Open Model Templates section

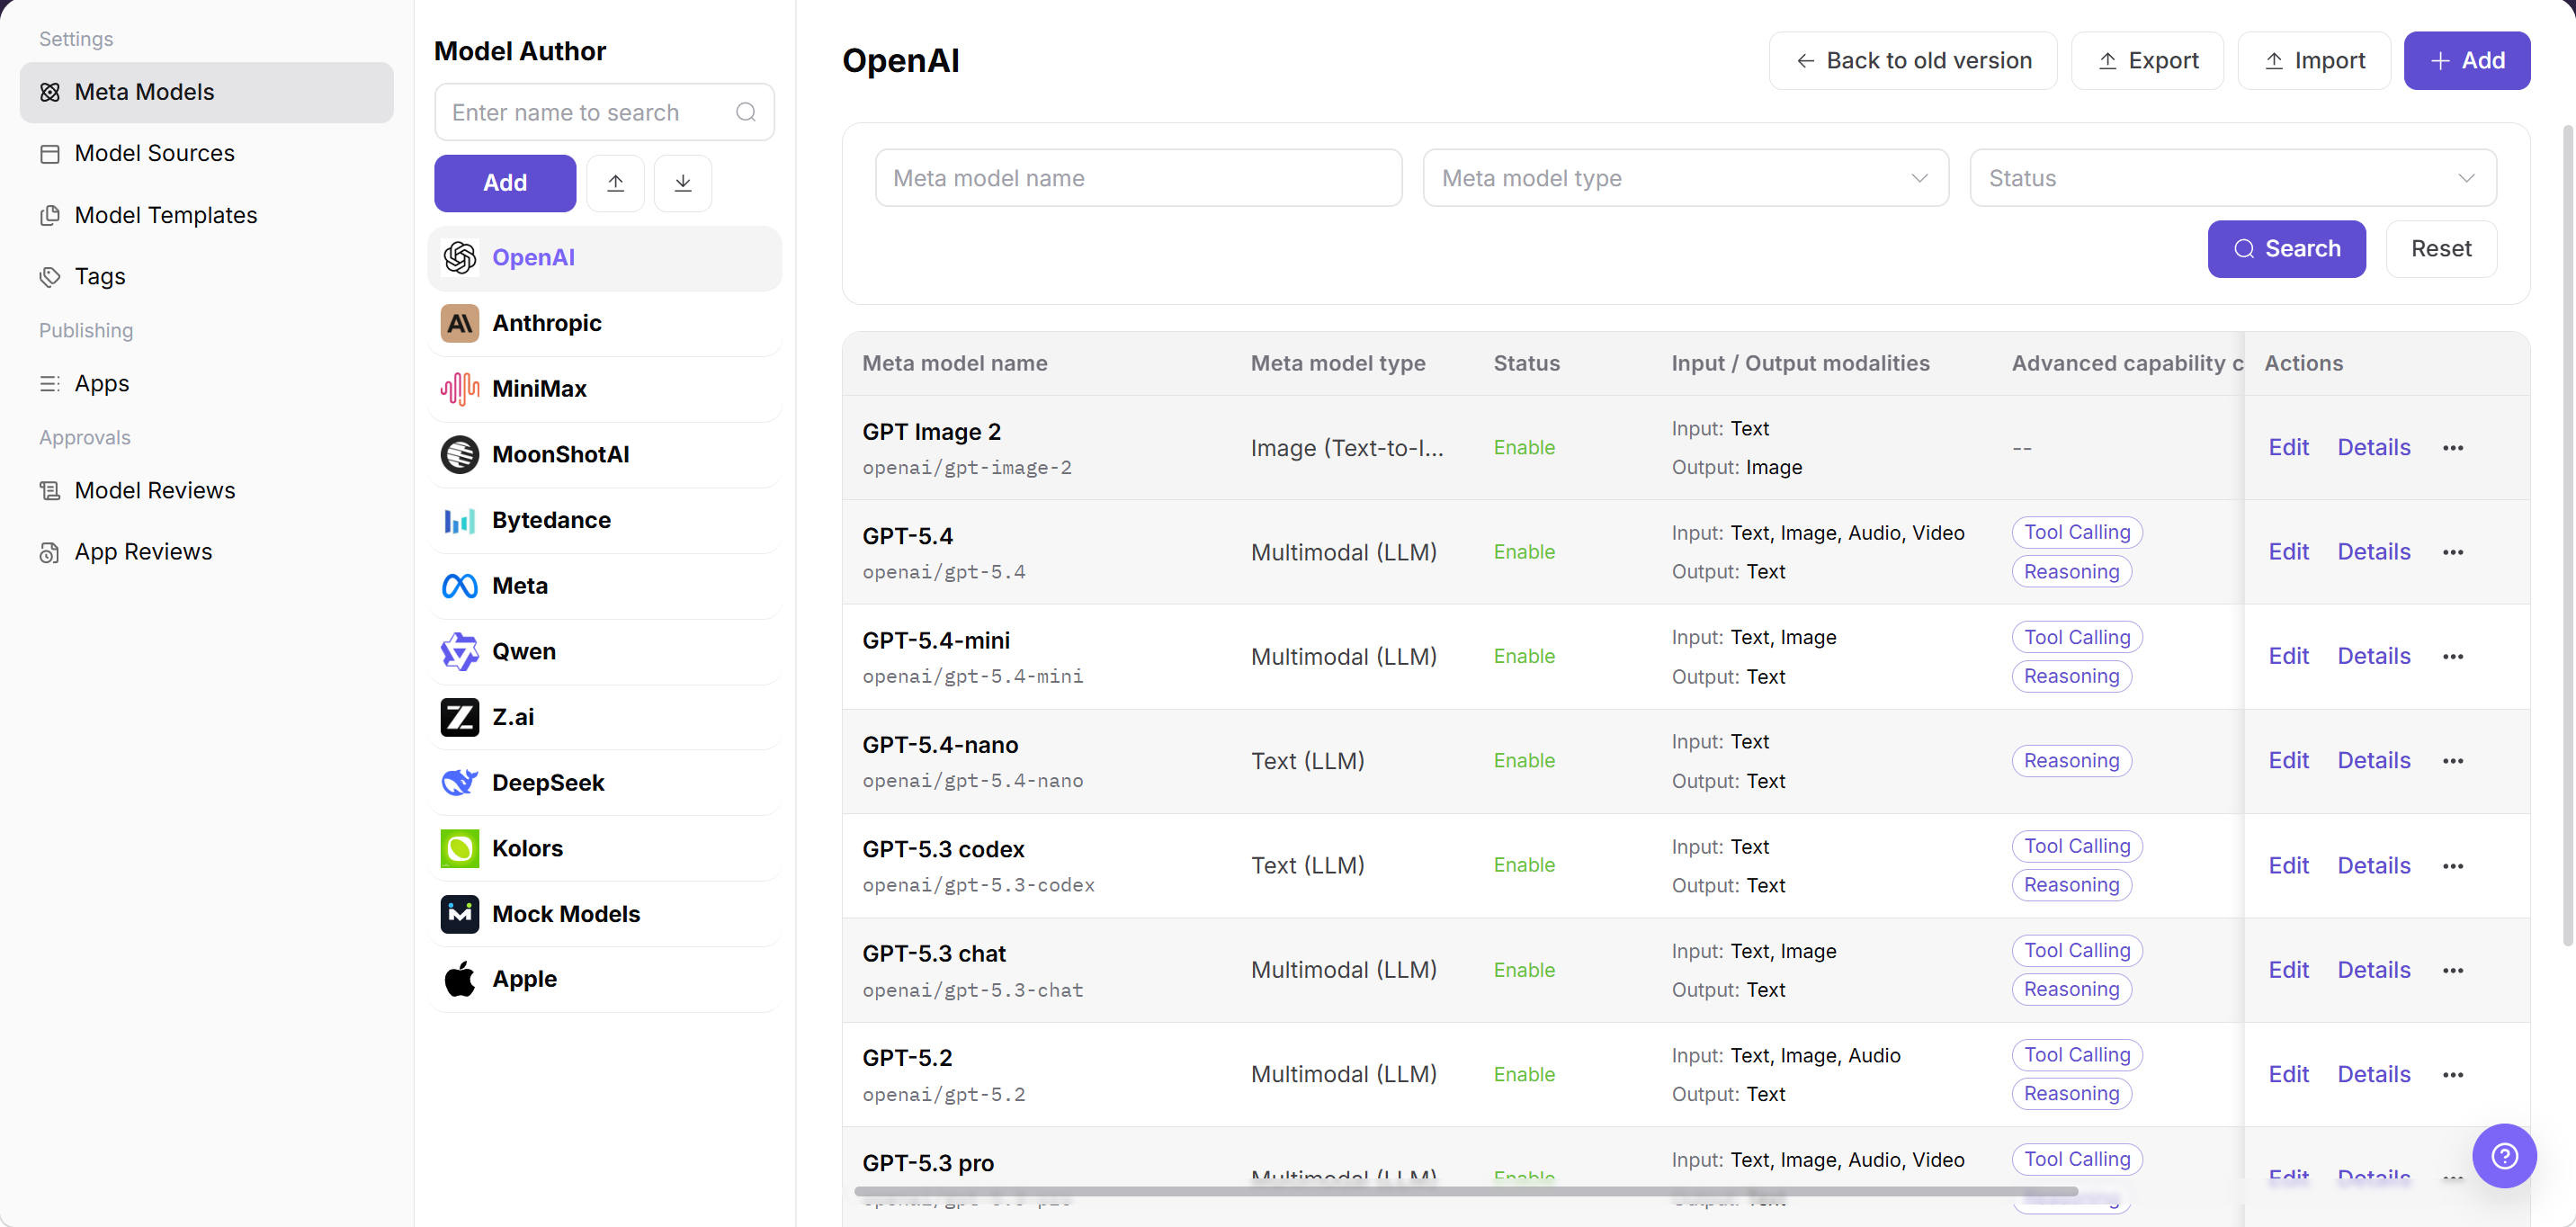(207, 215)
